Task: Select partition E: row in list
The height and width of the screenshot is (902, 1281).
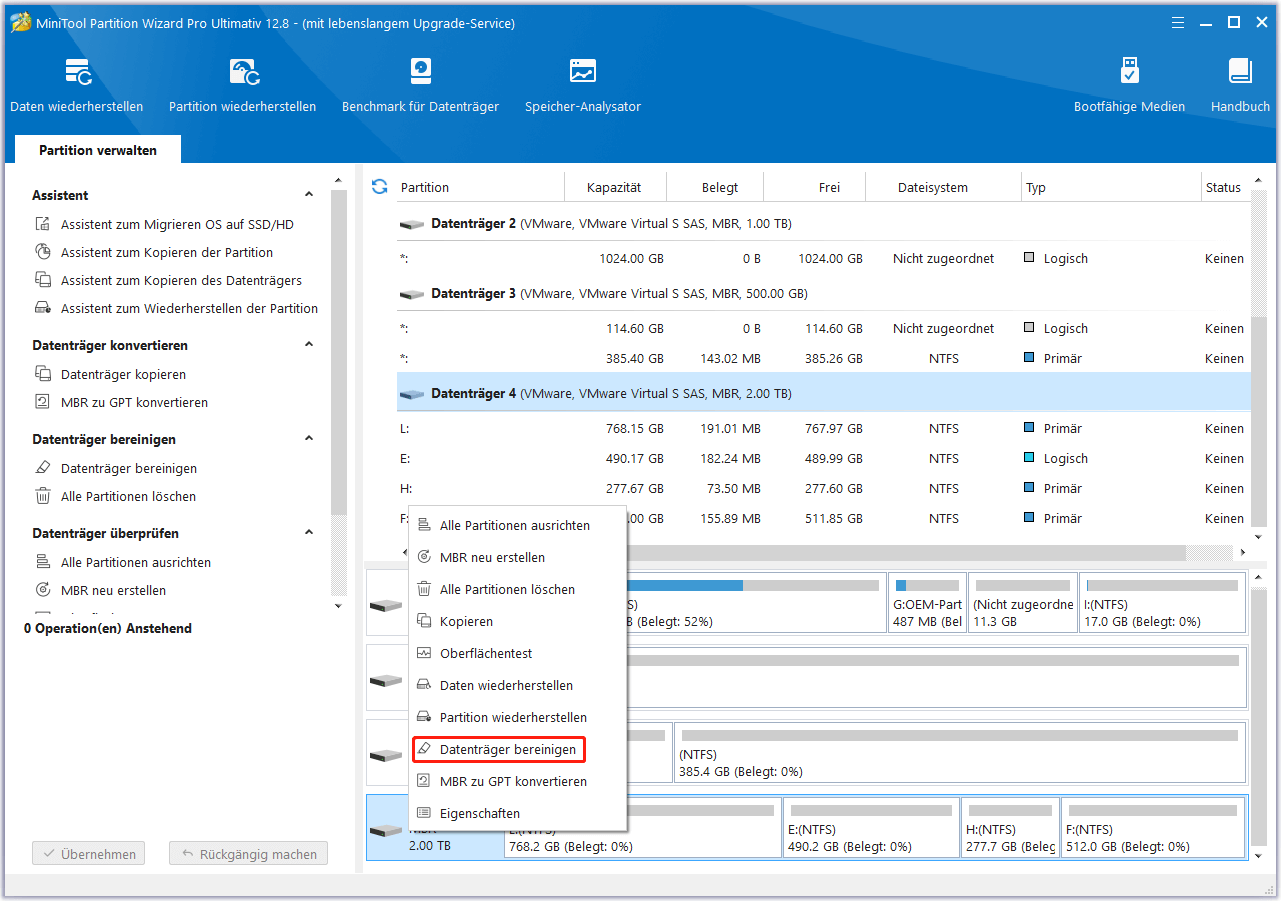Action: pyautogui.click(x=823, y=459)
